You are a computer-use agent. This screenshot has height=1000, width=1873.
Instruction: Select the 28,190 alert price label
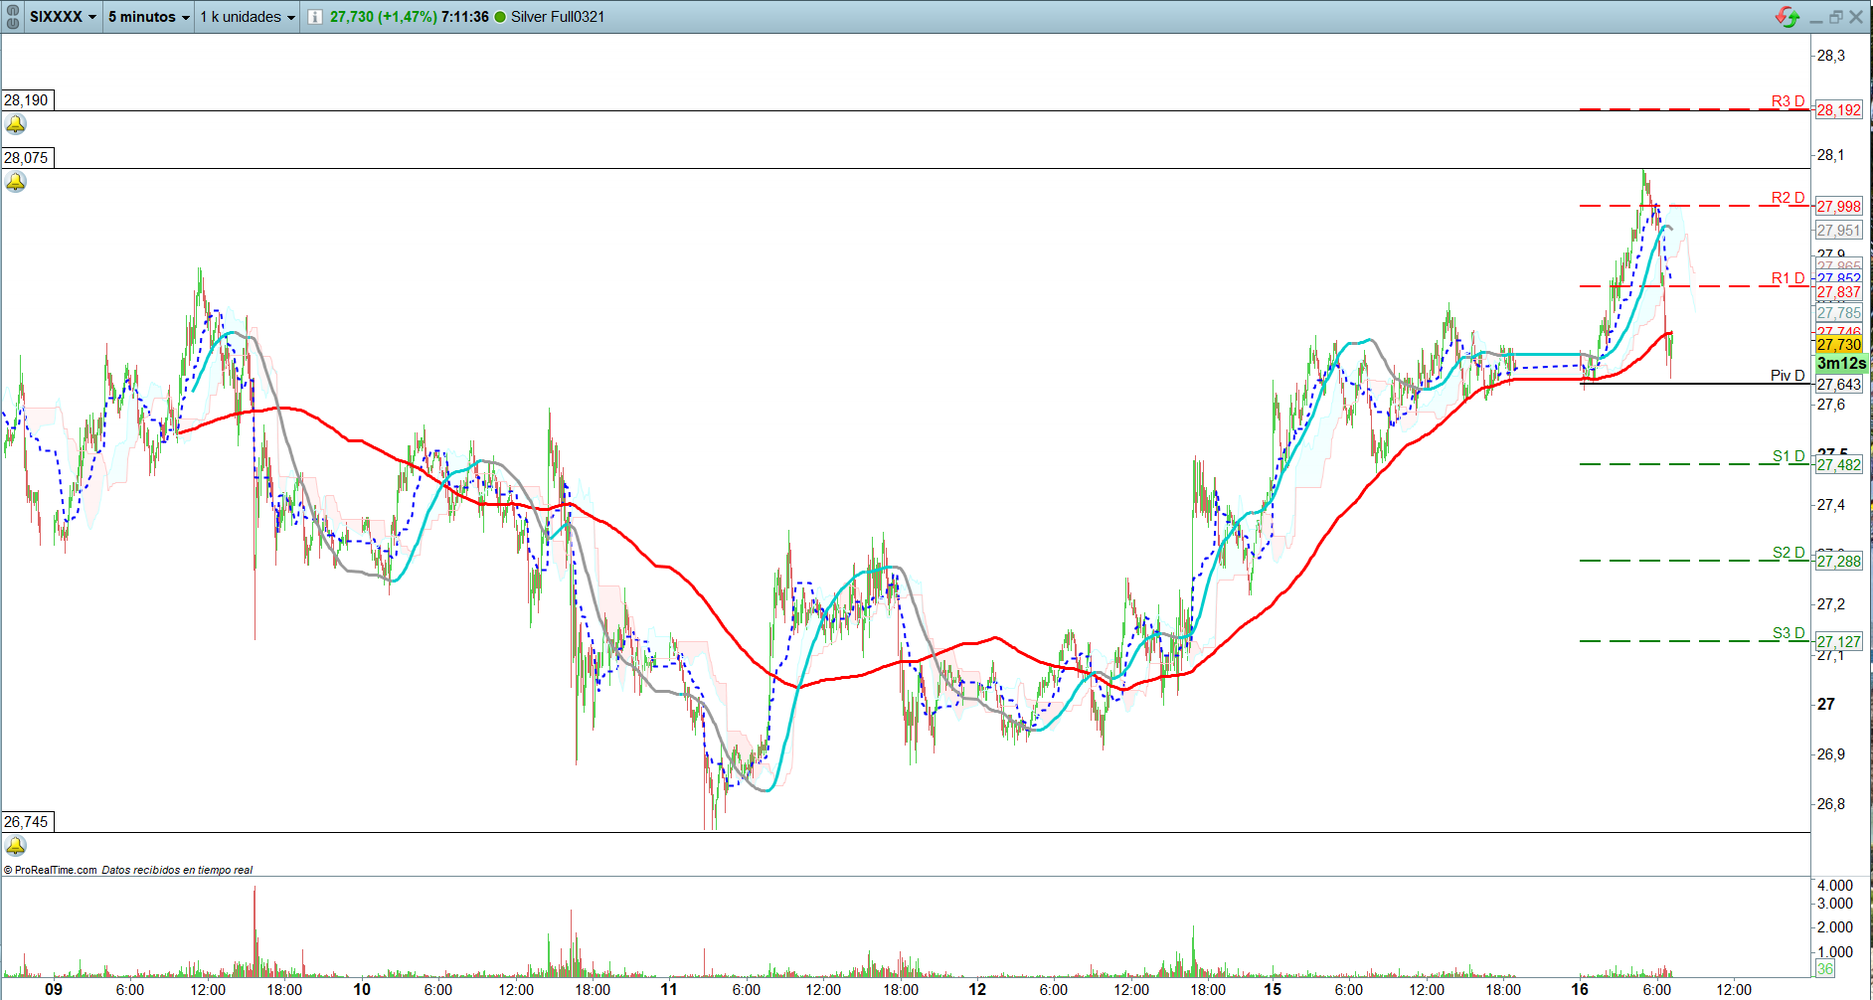point(27,100)
